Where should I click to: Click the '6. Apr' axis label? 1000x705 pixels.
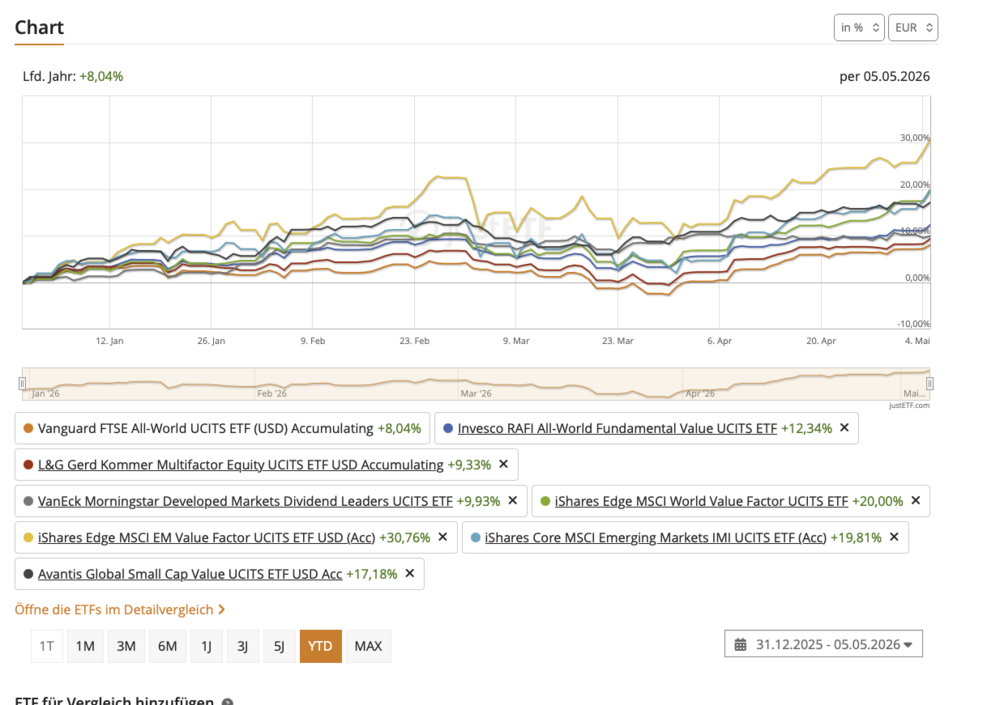click(719, 341)
